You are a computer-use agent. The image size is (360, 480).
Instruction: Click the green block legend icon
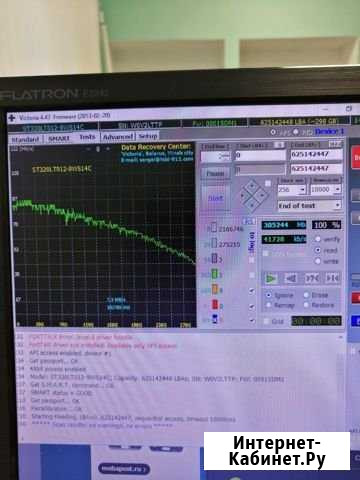215,274
